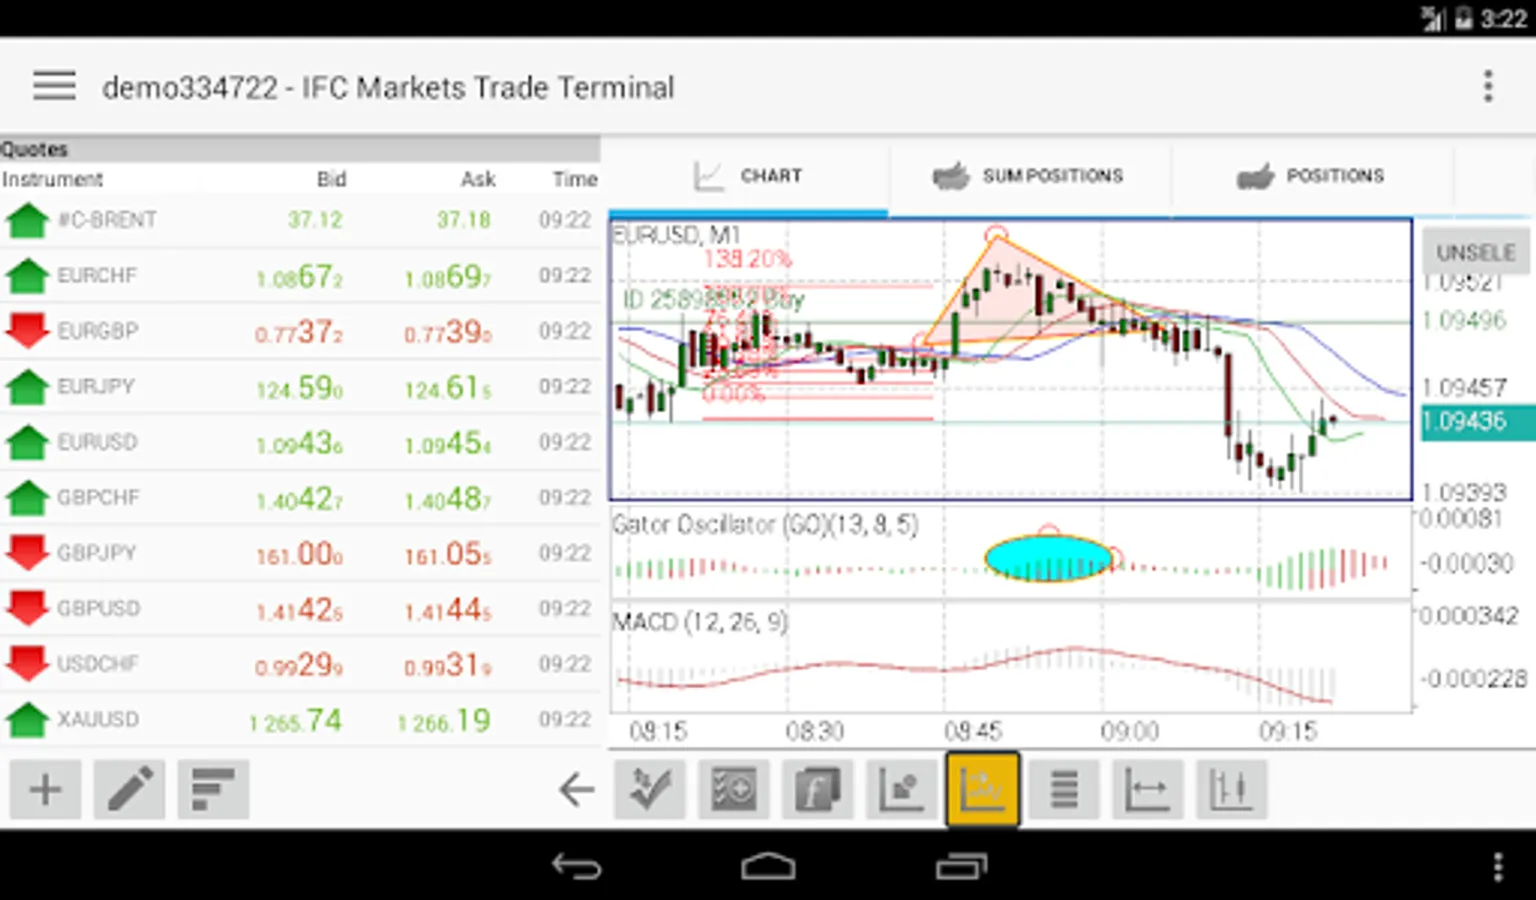The height and width of the screenshot is (900, 1536).
Task: Select the cyan ellipse on Gator Oscillator
Action: tap(1048, 559)
